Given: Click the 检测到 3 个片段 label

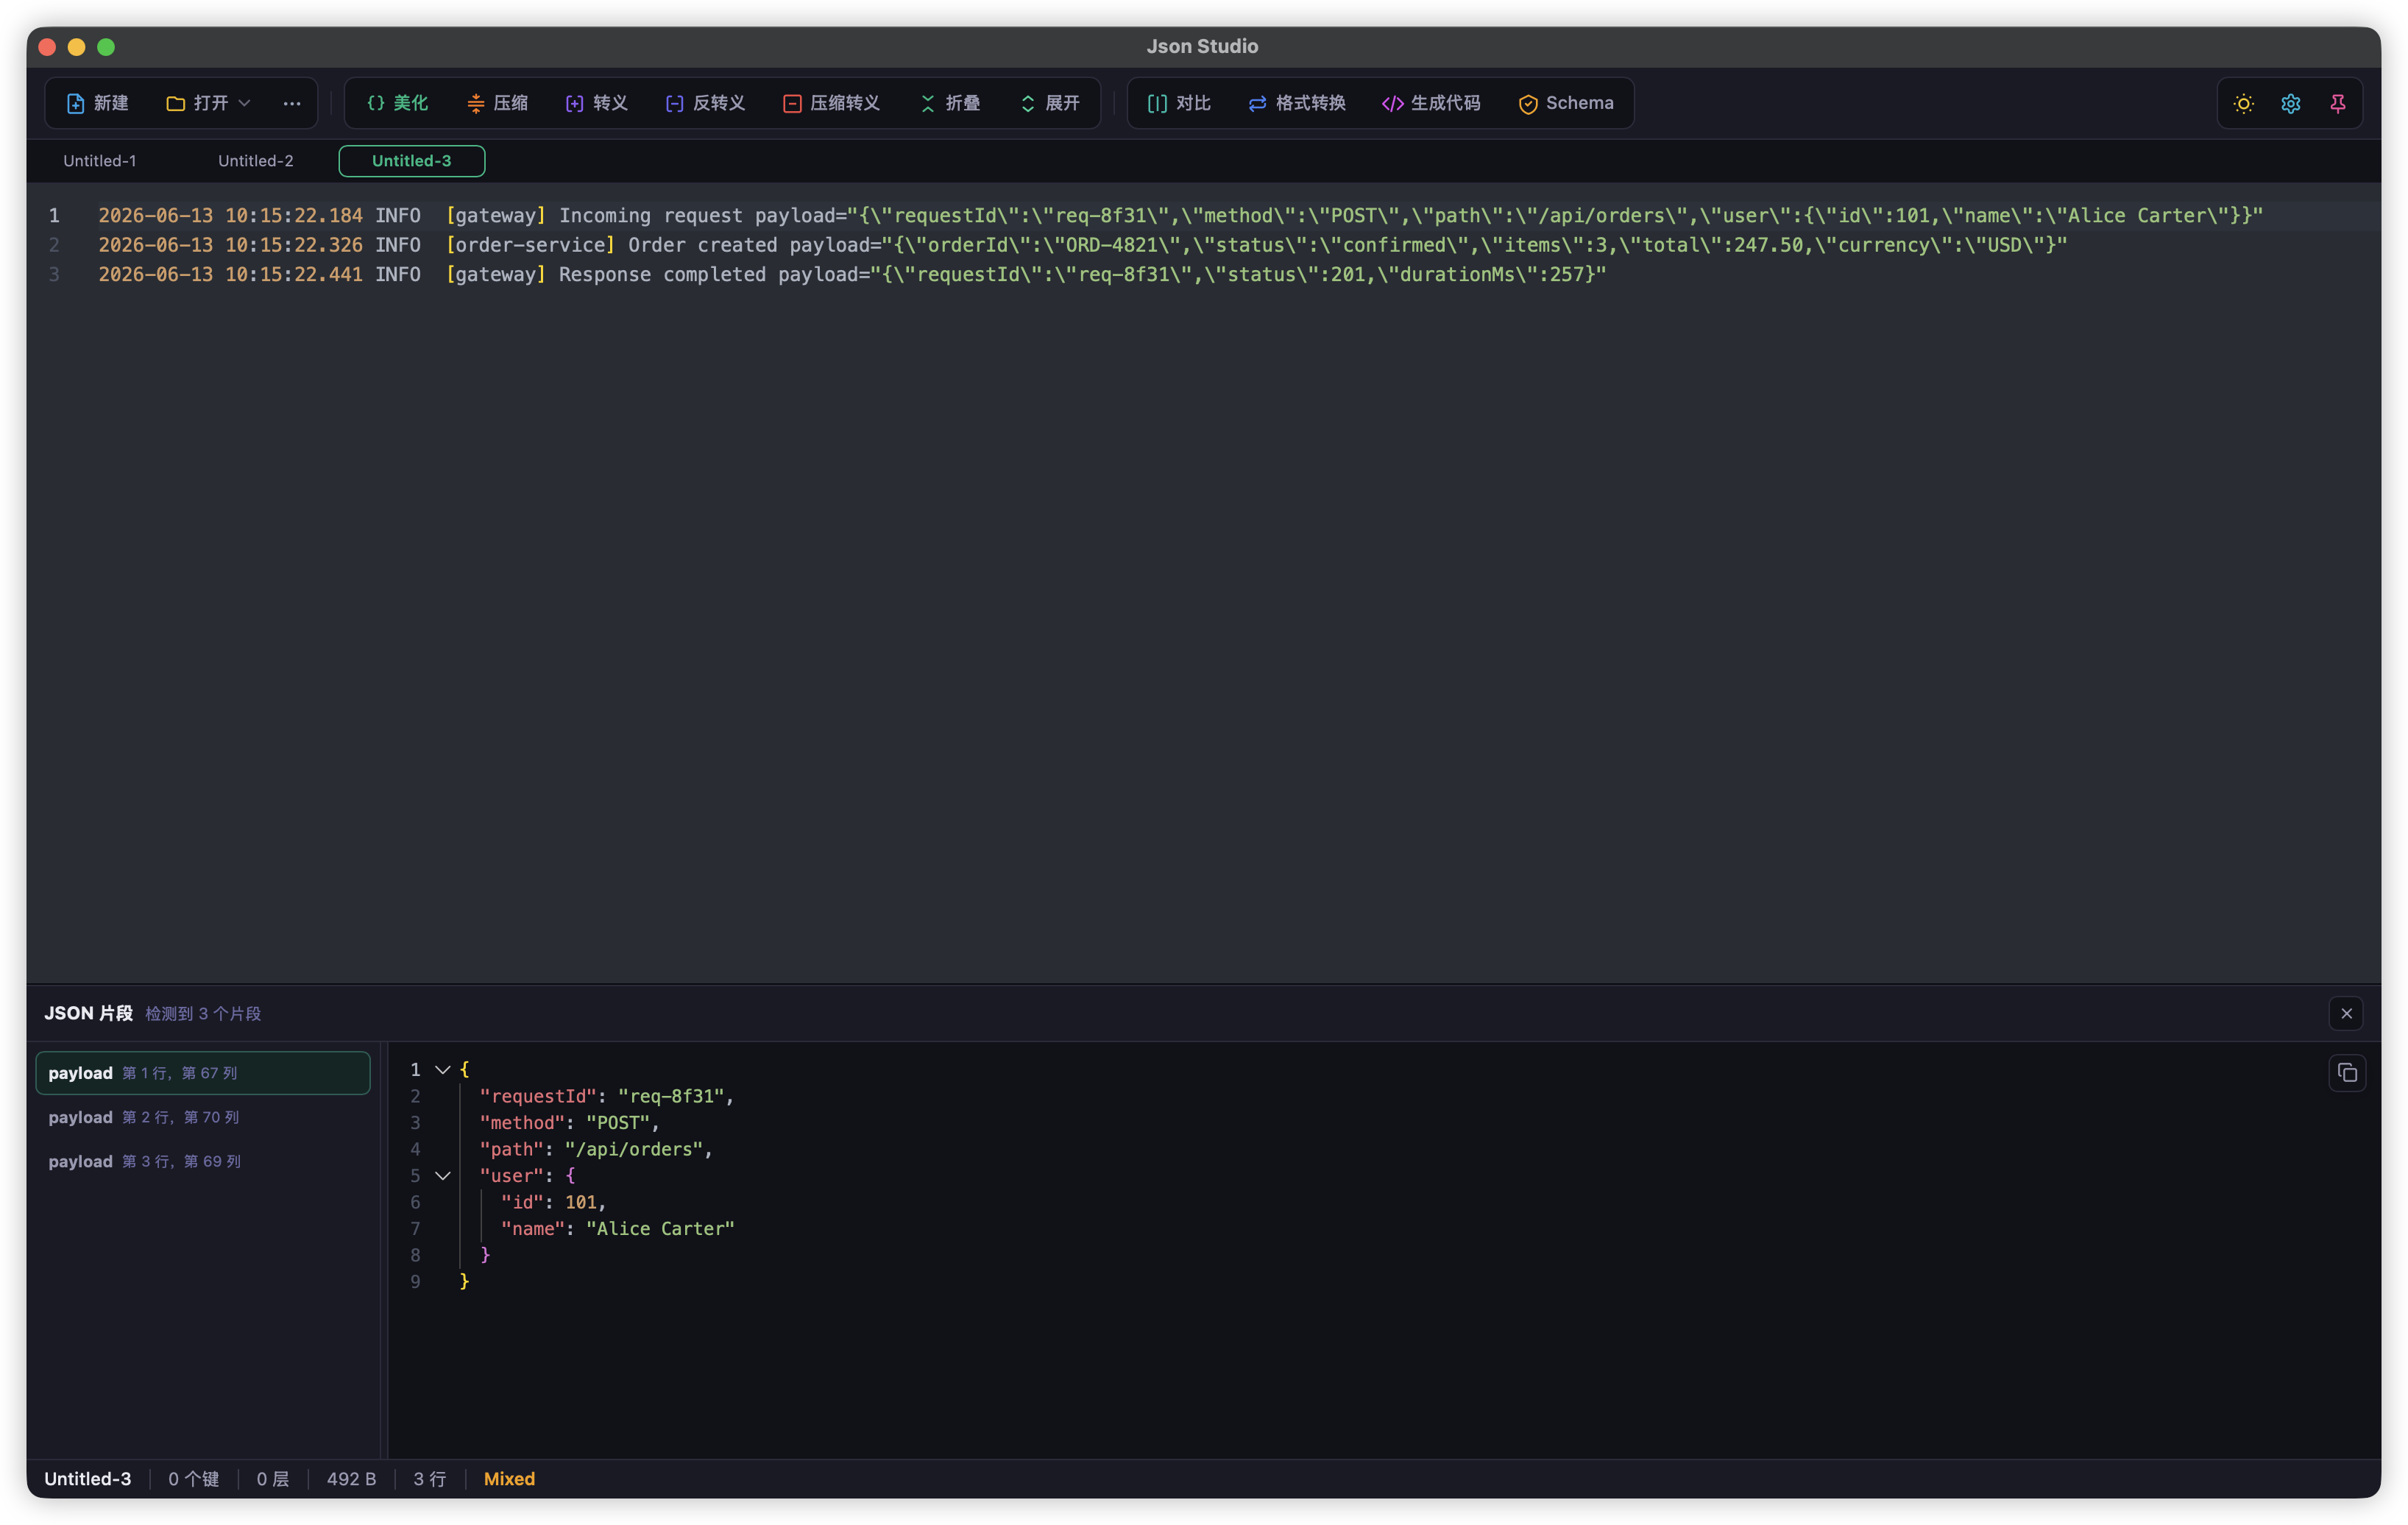Looking at the screenshot, I should click(203, 1014).
